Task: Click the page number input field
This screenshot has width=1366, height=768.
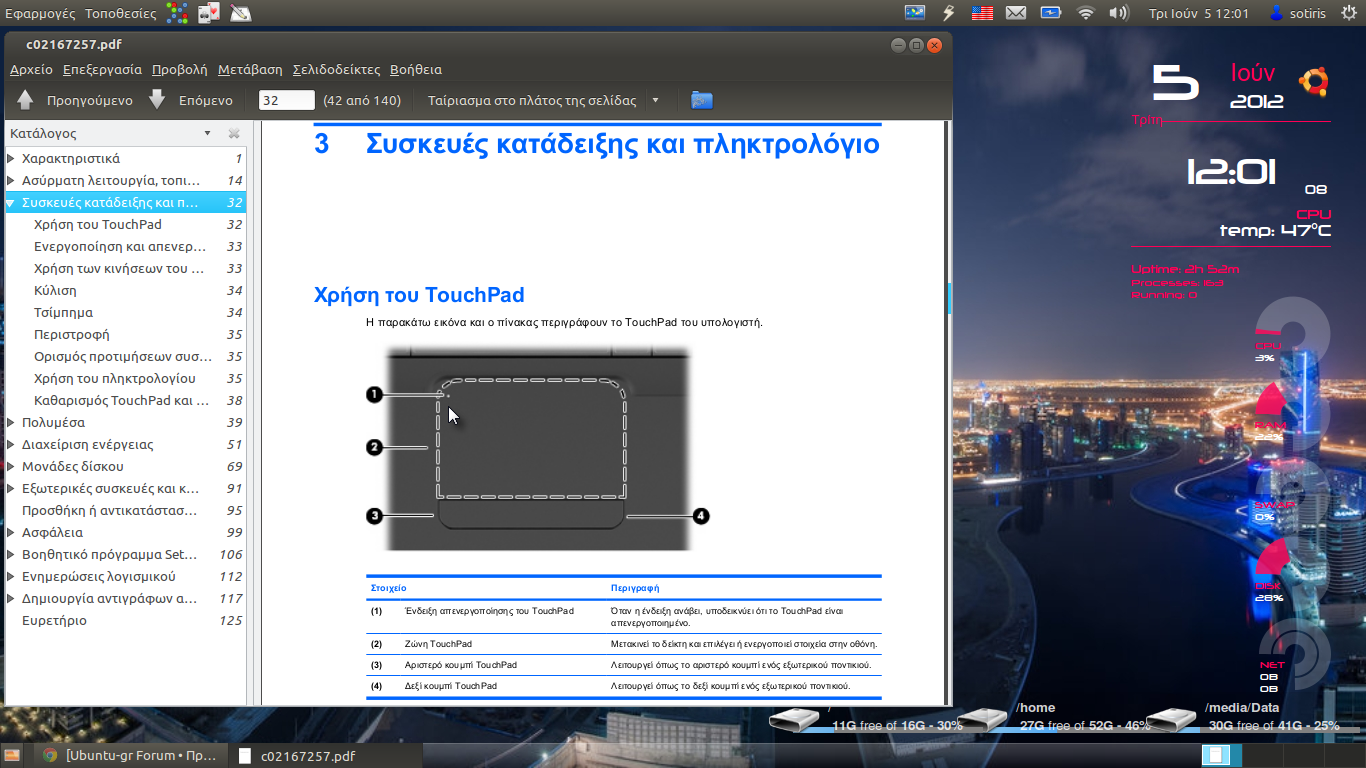Action: click(x=286, y=100)
